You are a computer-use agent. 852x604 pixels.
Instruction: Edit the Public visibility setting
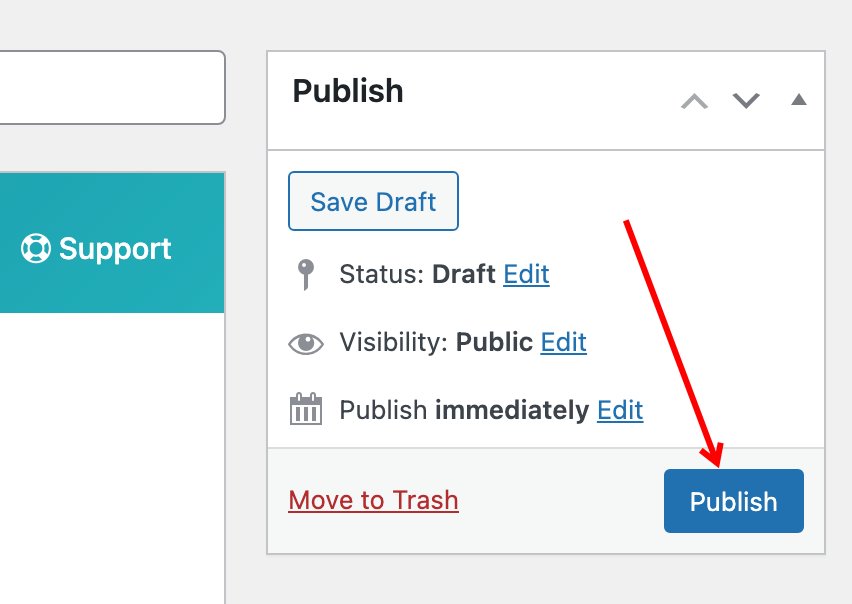tap(563, 342)
